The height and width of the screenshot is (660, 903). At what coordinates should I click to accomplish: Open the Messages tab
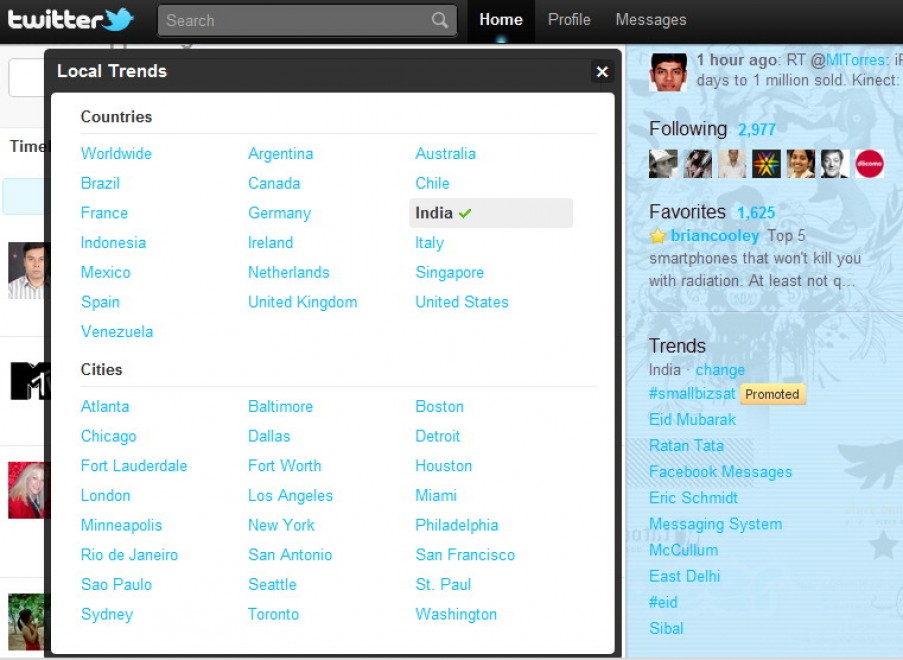click(651, 20)
